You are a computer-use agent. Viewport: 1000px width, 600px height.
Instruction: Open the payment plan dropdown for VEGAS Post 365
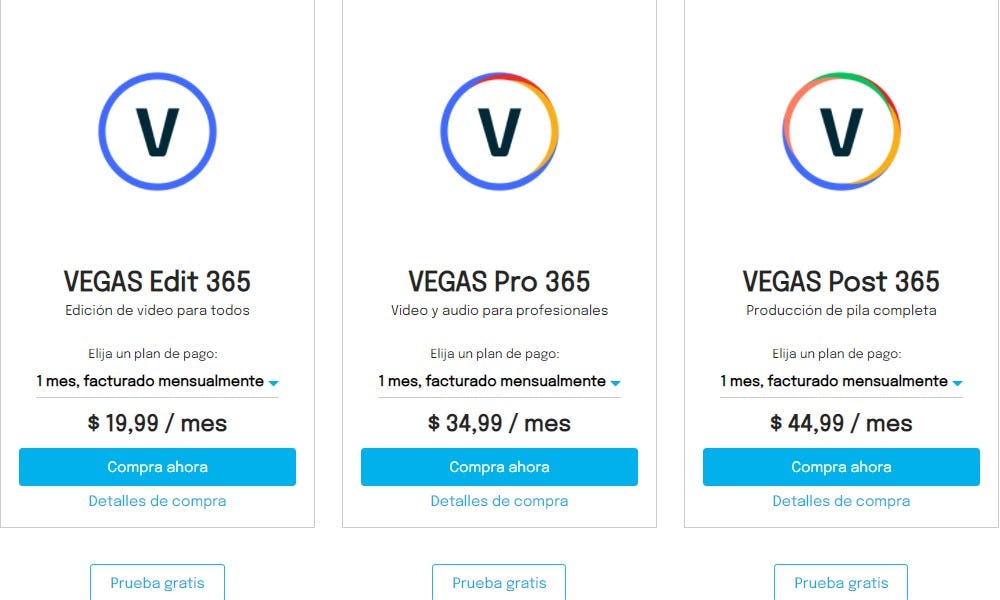pos(841,381)
